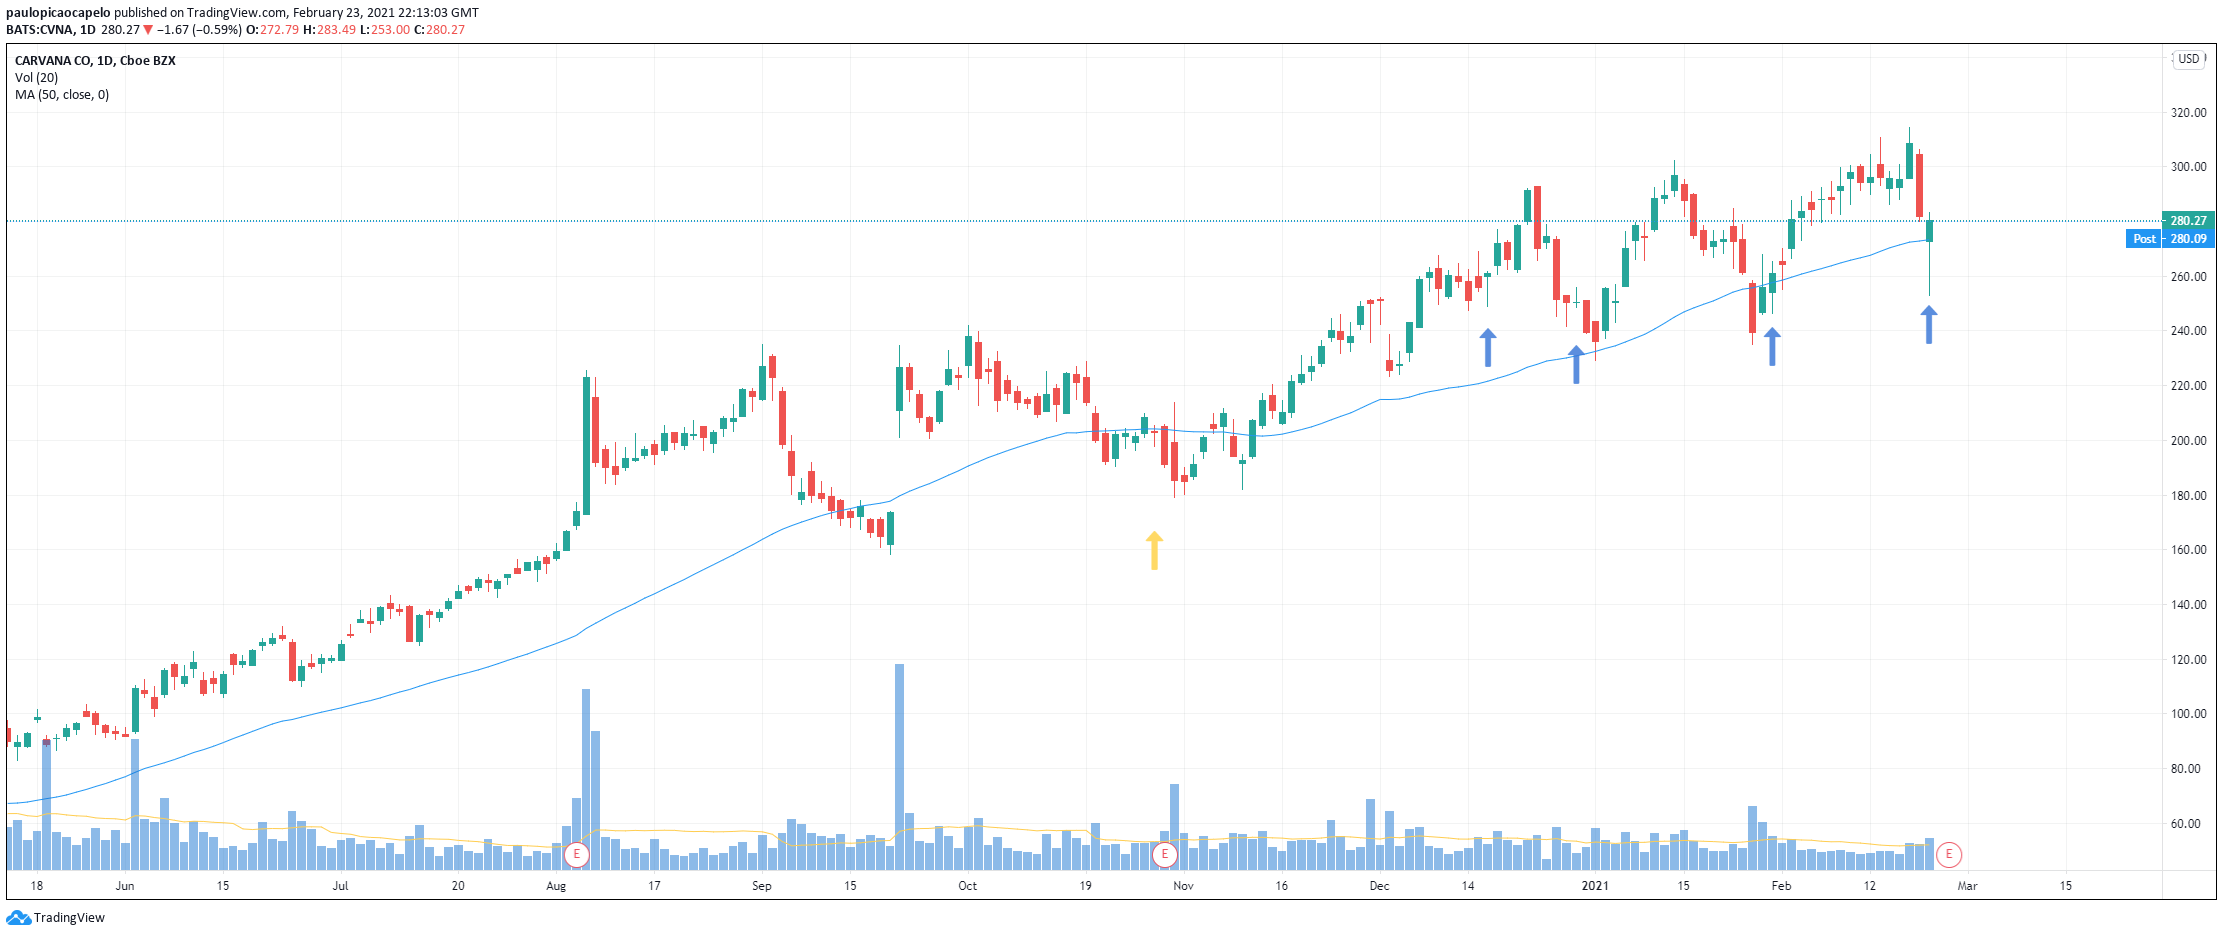2223x936 pixels.
Task: Click the 19 date label on time axis
Action: [1085, 886]
